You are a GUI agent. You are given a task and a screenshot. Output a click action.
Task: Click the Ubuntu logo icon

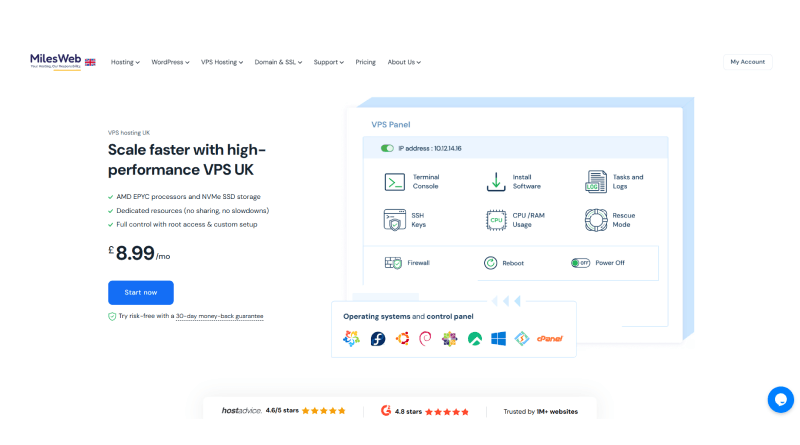pyautogui.click(x=402, y=338)
